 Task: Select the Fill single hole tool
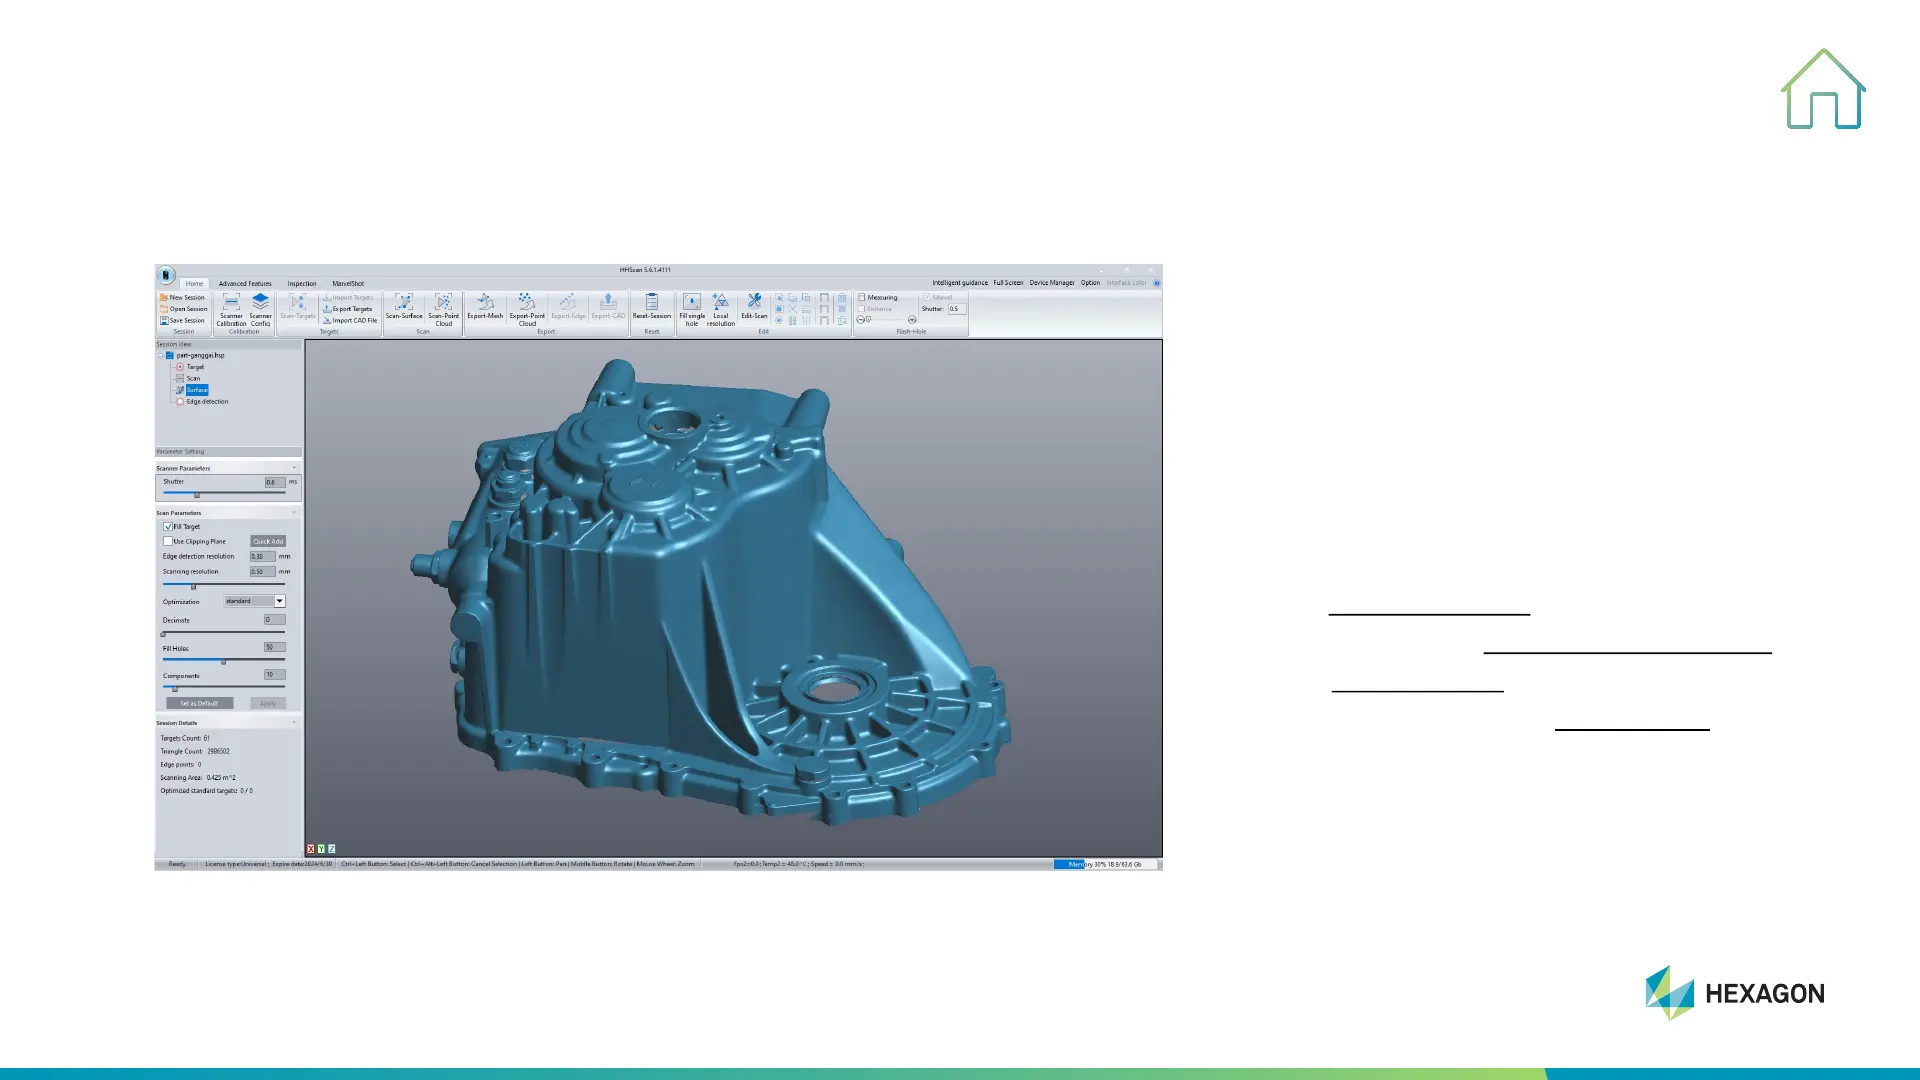[x=692, y=303]
